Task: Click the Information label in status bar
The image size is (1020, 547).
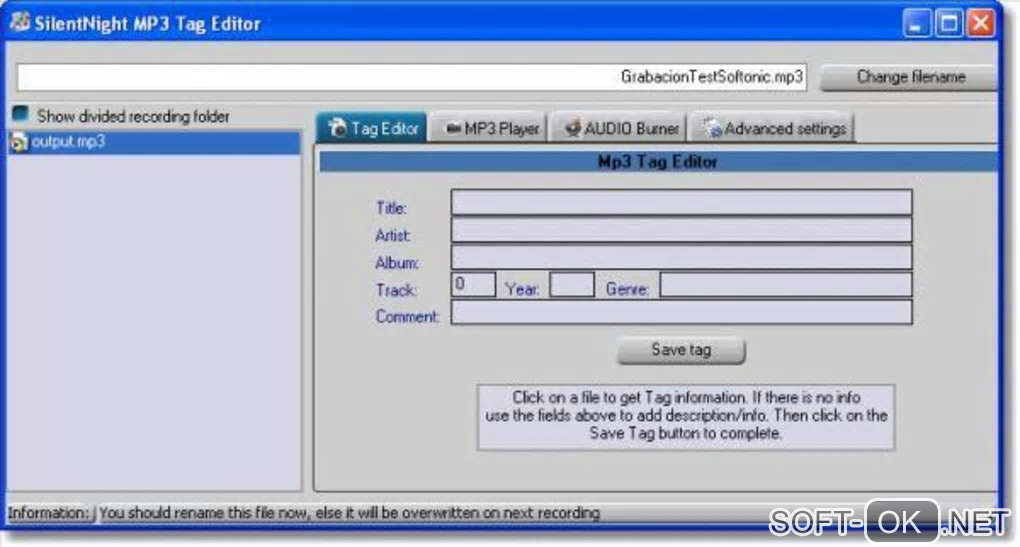Action: point(47,513)
